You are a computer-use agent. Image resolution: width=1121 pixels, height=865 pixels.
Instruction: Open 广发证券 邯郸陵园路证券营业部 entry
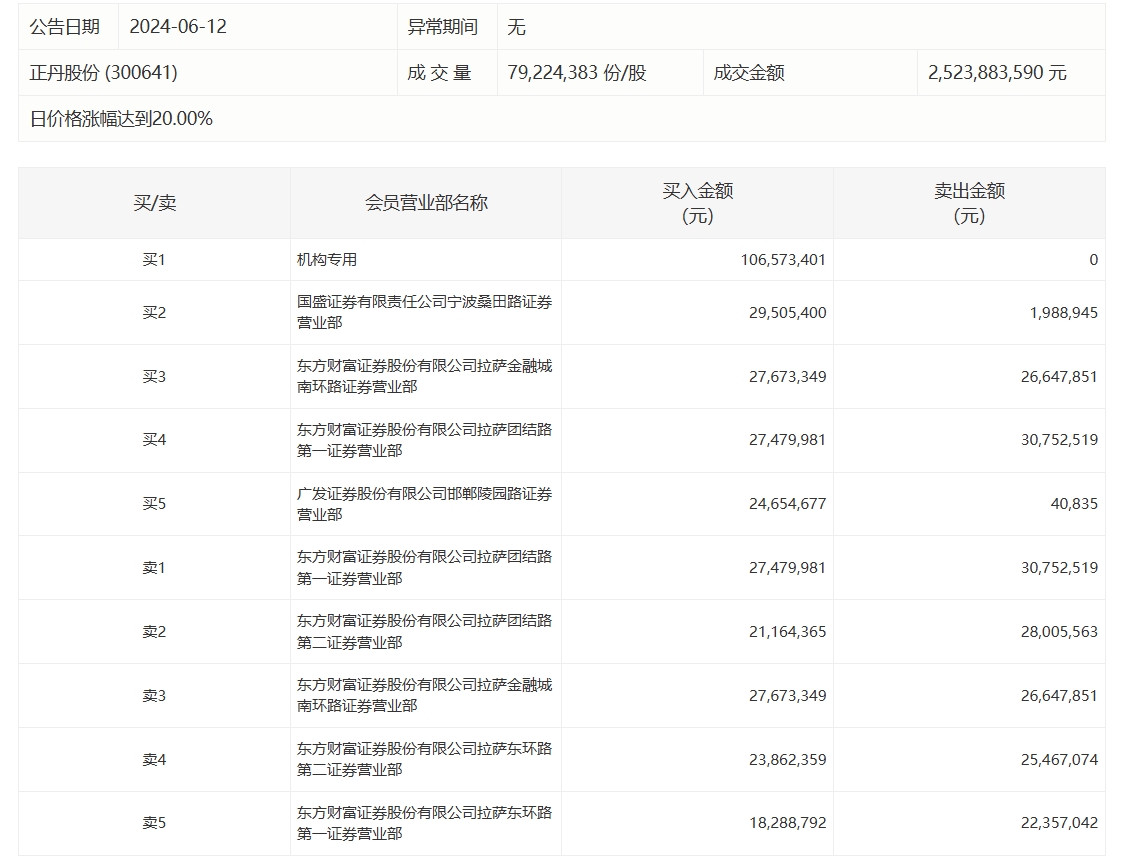click(424, 504)
